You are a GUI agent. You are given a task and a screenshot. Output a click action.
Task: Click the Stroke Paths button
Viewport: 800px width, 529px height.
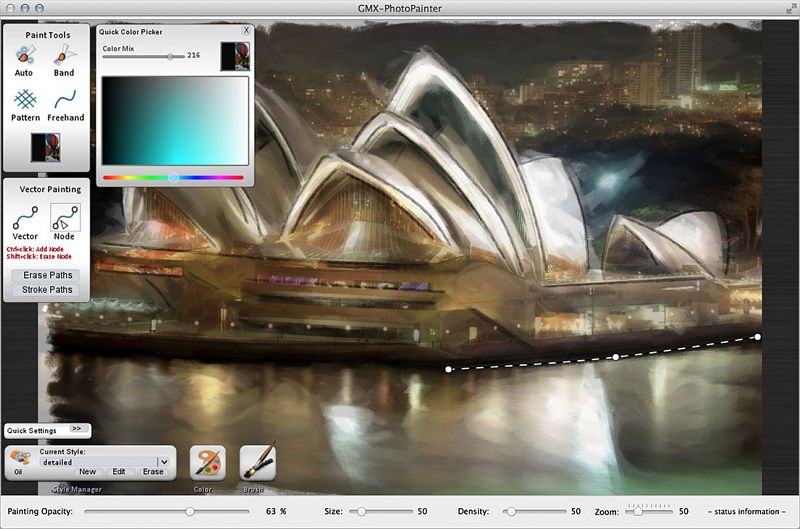tap(48, 290)
